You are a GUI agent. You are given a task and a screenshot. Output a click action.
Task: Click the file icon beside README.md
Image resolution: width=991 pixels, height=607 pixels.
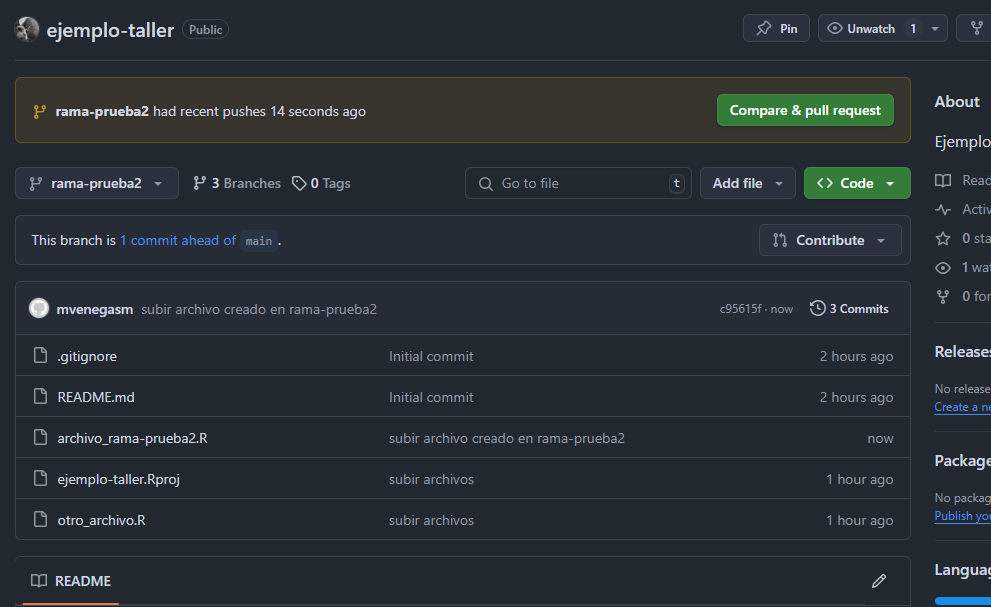pyautogui.click(x=40, y=396)
